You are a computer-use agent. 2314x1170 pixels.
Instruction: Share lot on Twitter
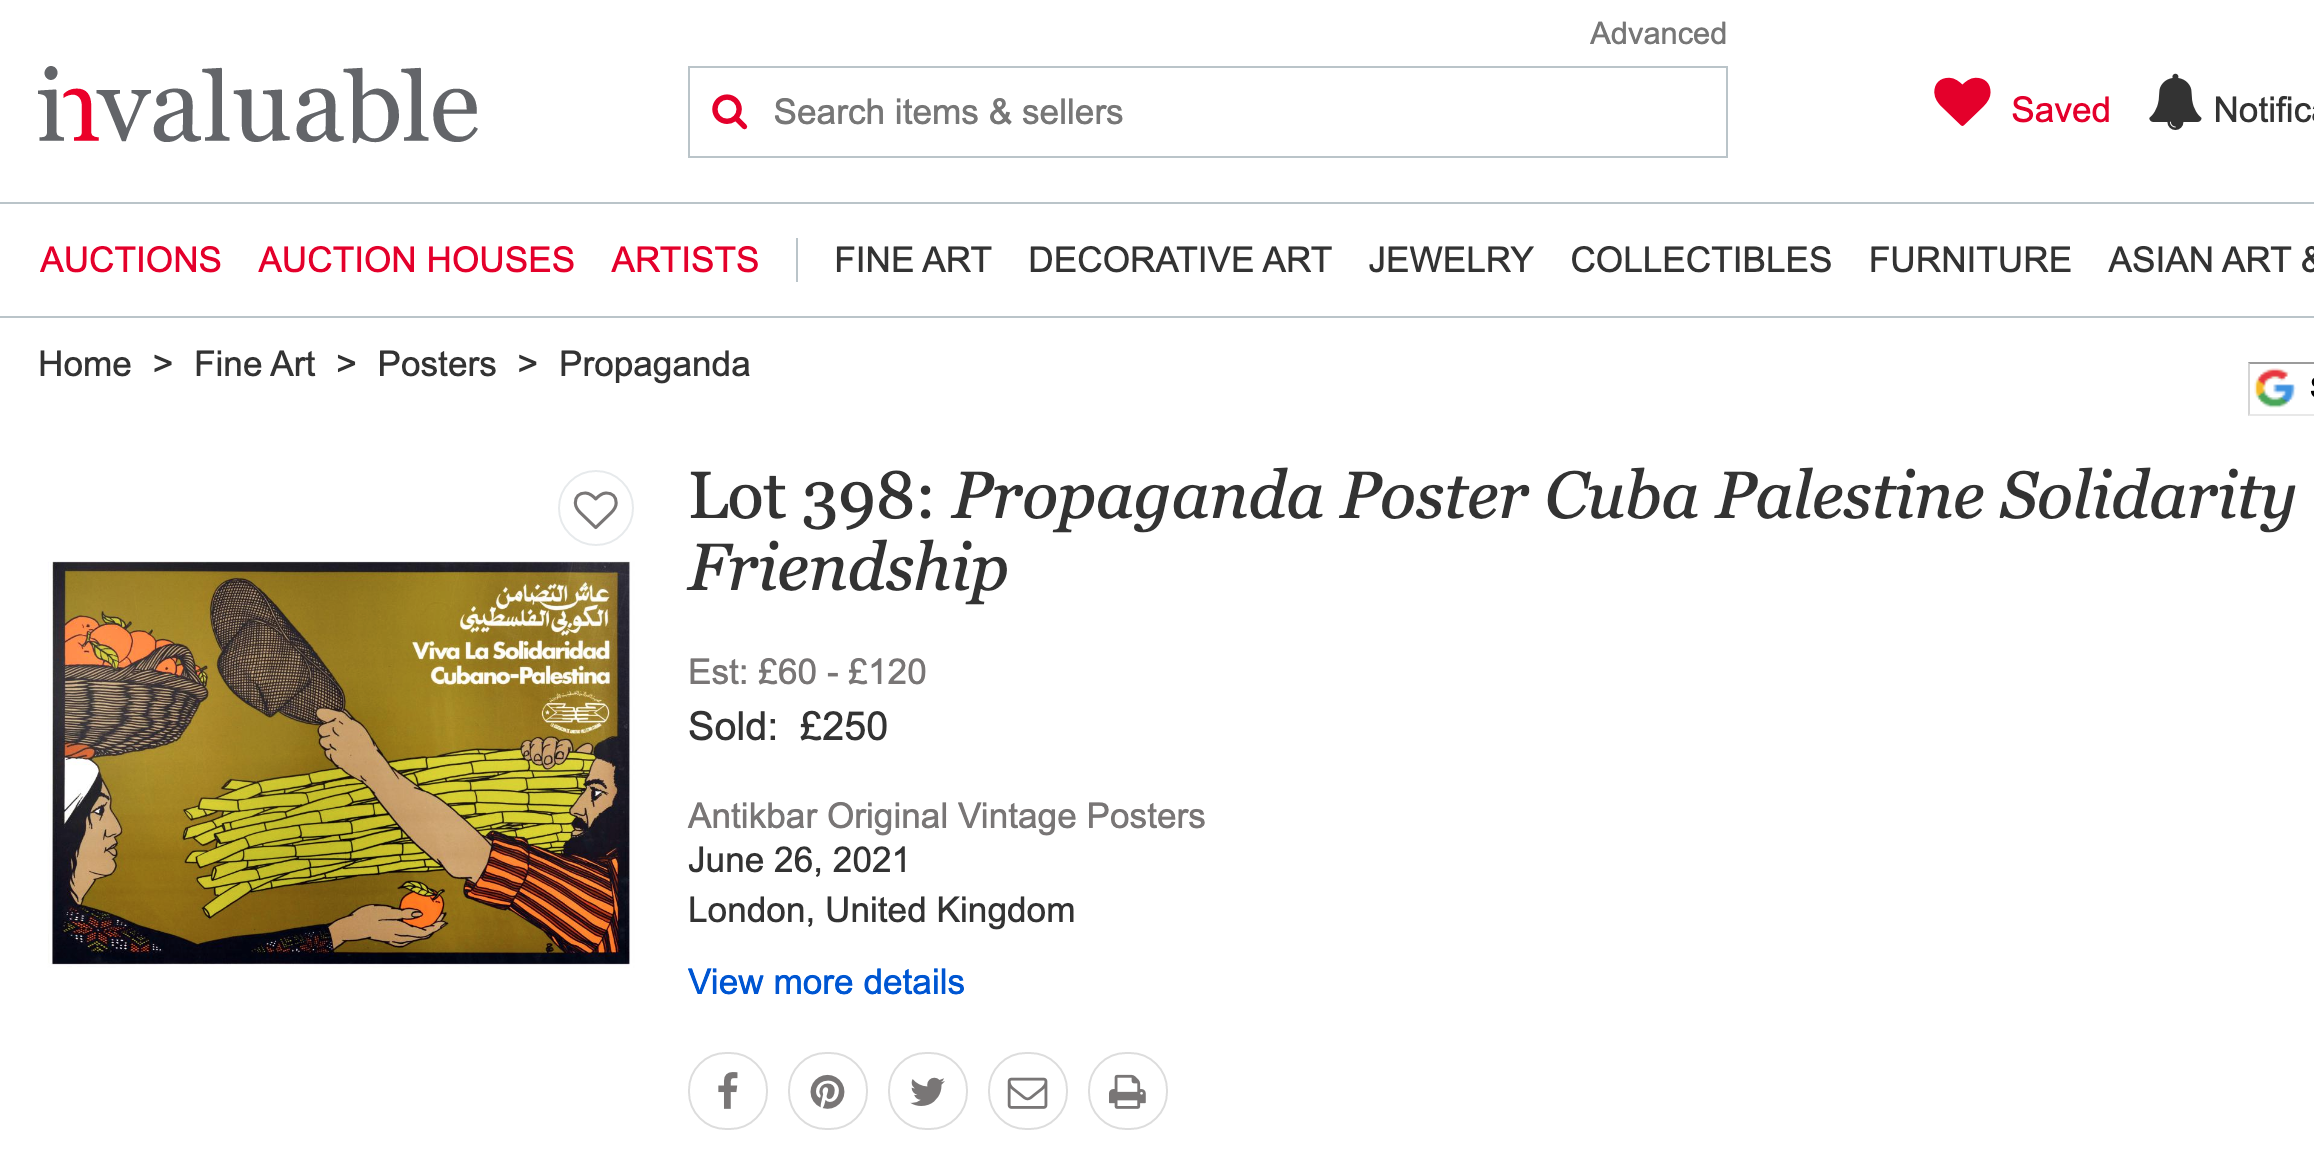click(x=928, y=1091)
